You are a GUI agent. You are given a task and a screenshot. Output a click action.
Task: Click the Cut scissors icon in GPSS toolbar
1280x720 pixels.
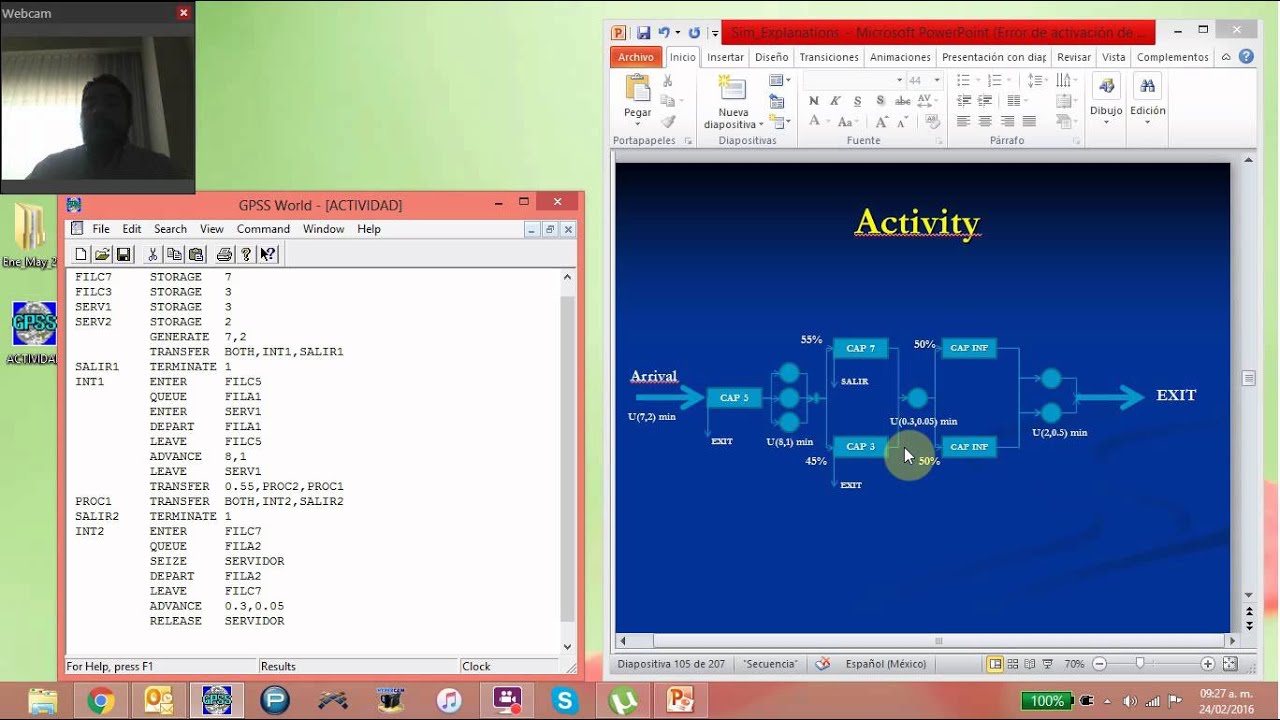[x=153, y=255]
